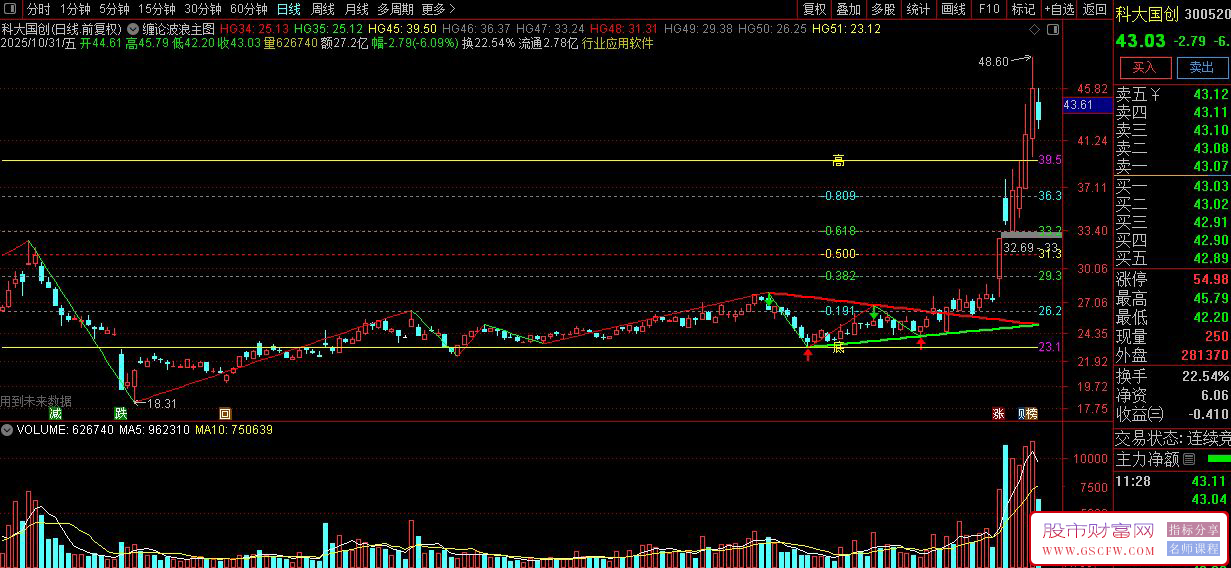Screen dimensions: 1231x568
Task: Click the 指标分享 button
Action: (x=1194, y=529)
